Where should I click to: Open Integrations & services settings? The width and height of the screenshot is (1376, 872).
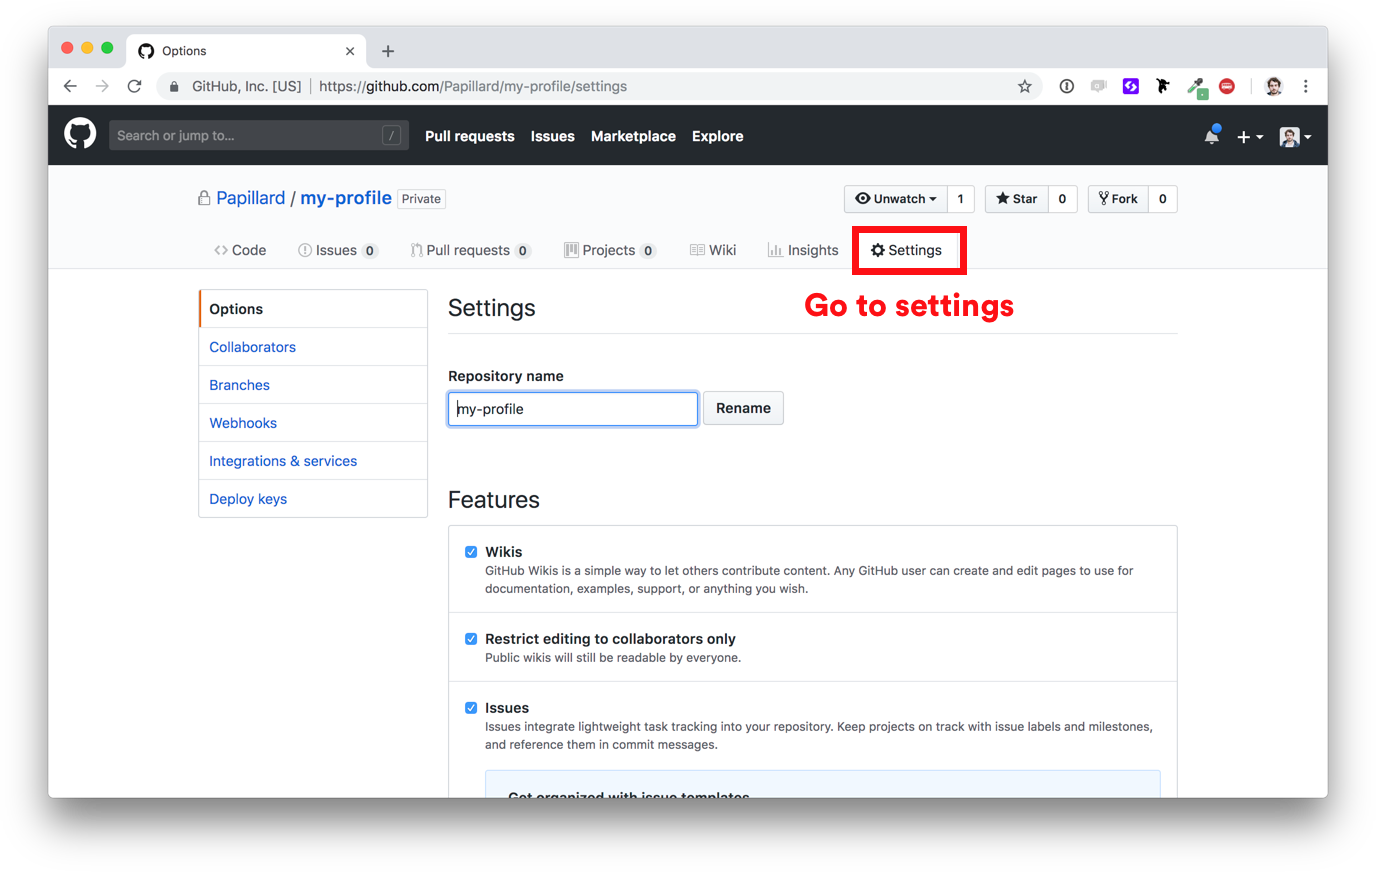(x=313, y=461)
